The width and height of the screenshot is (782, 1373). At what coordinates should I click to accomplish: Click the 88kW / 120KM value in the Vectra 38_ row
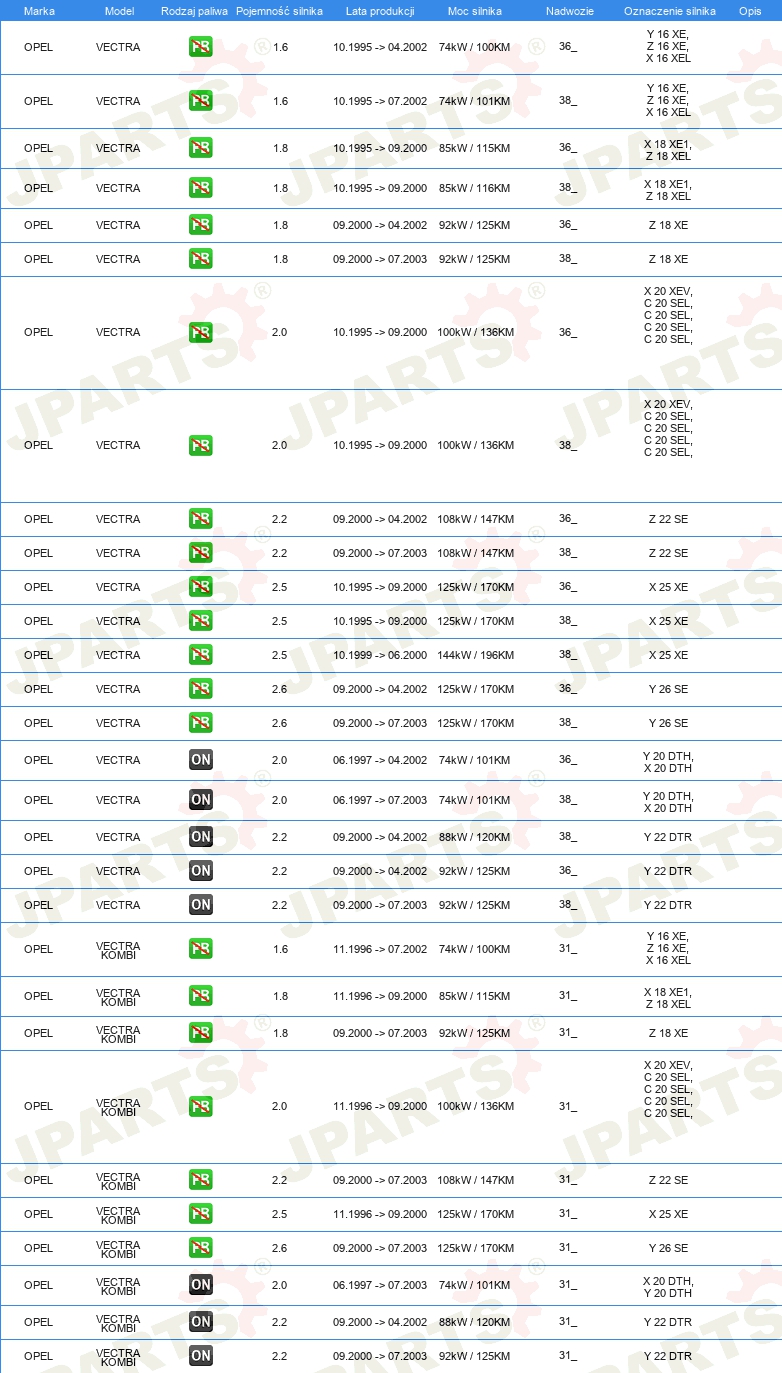(x=474, y=837)
